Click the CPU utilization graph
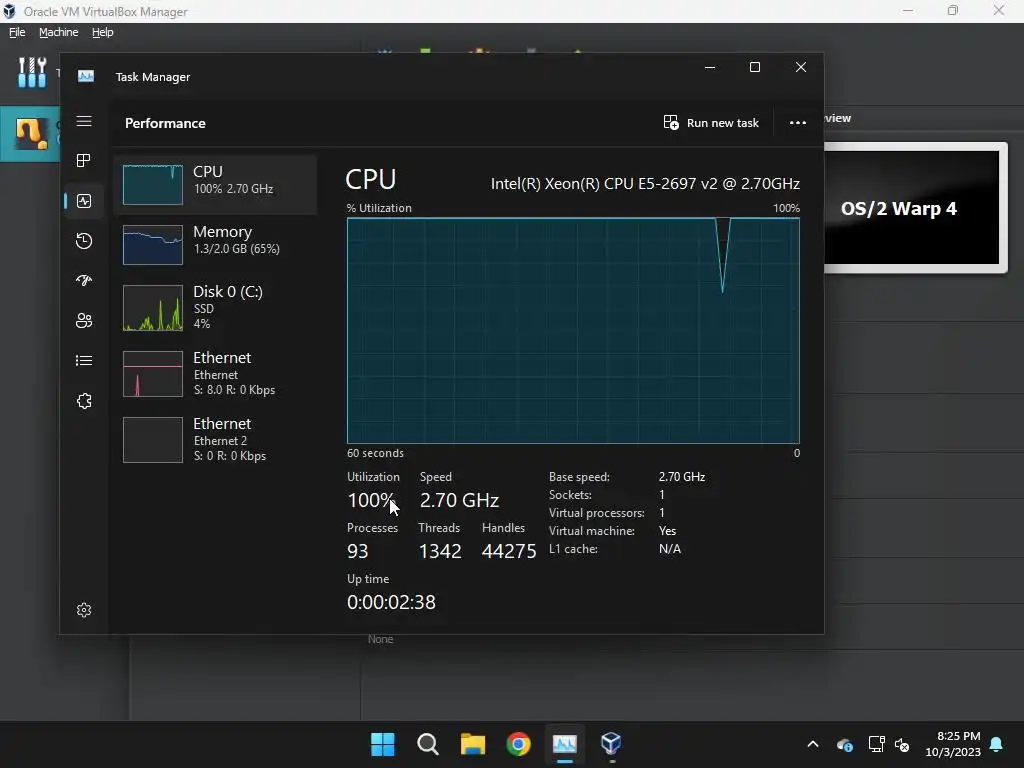This screenshot has height=768, width=1024. click(x=573, y=330)
